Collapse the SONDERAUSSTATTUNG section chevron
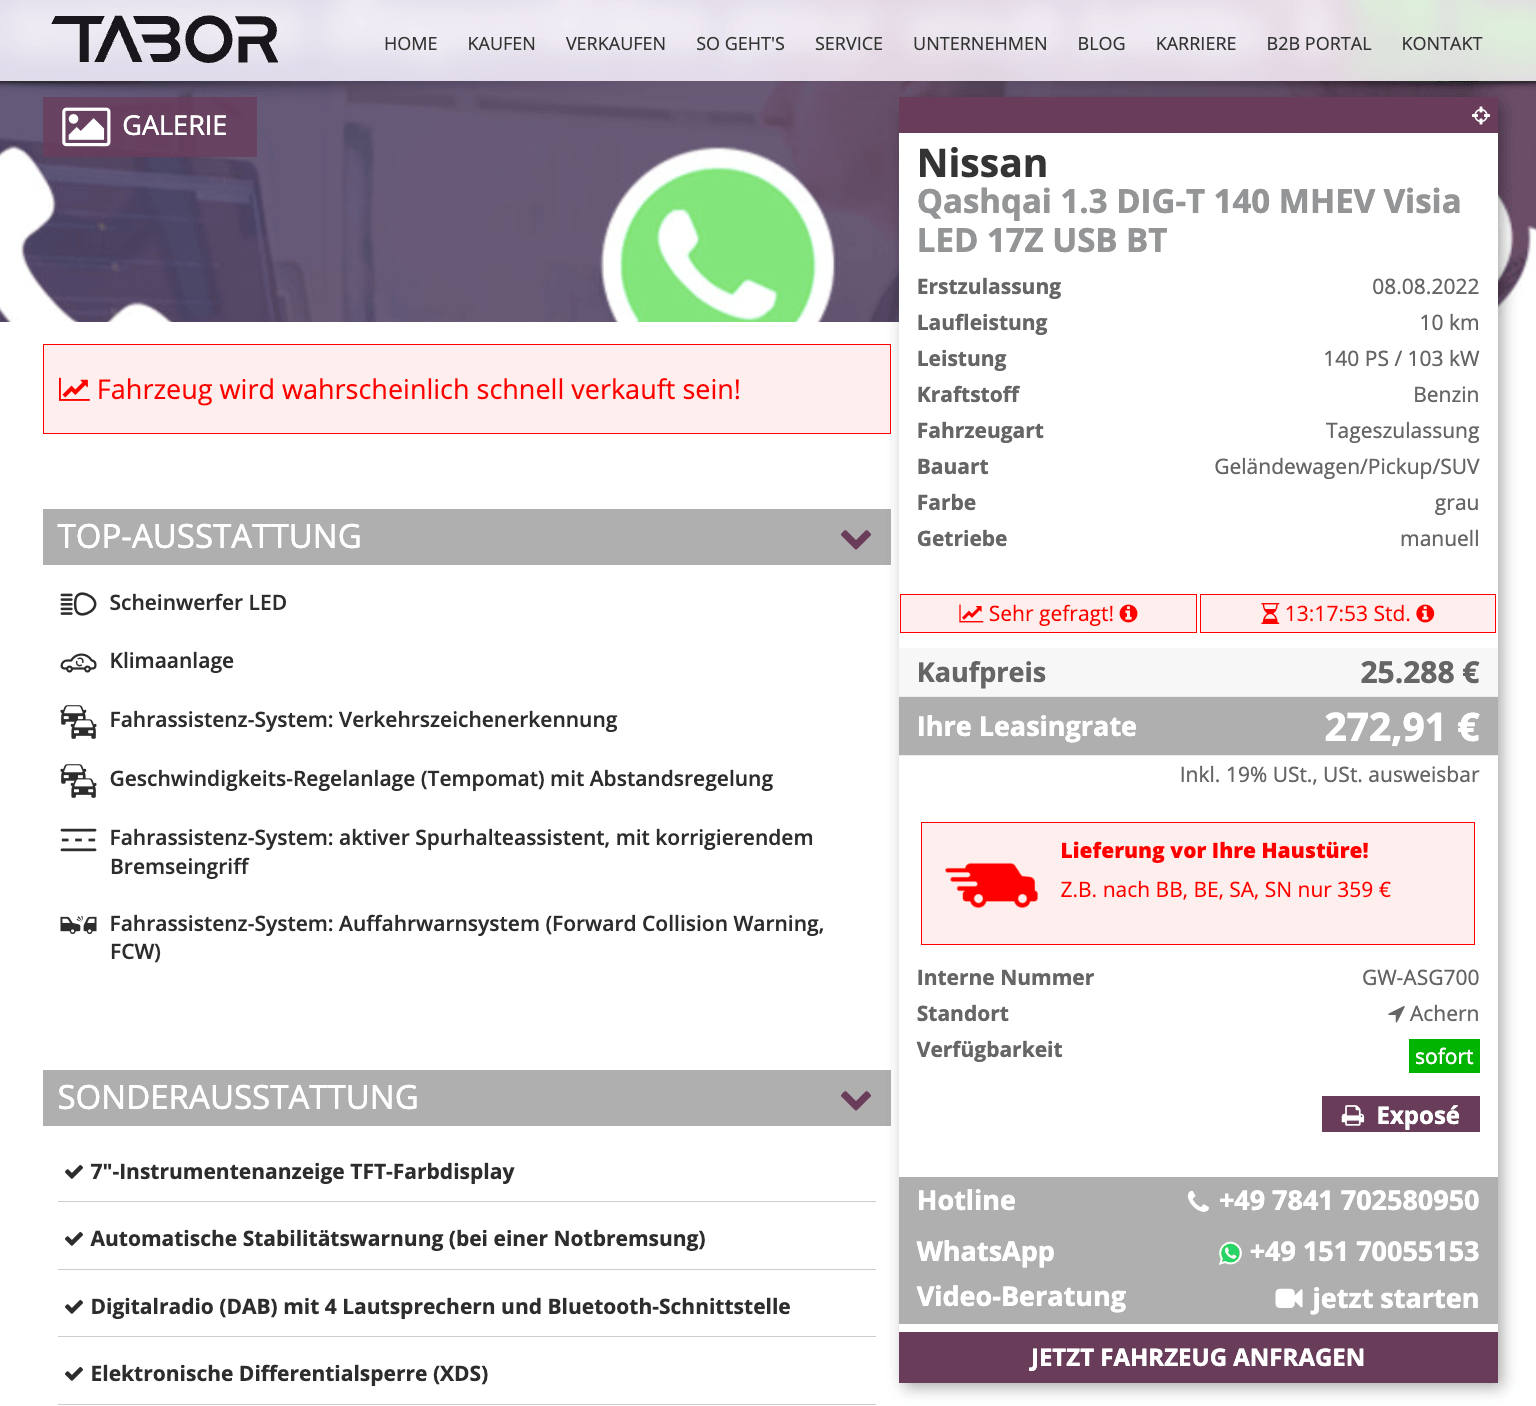The image size is (1536, 1406). point(856,1100)
